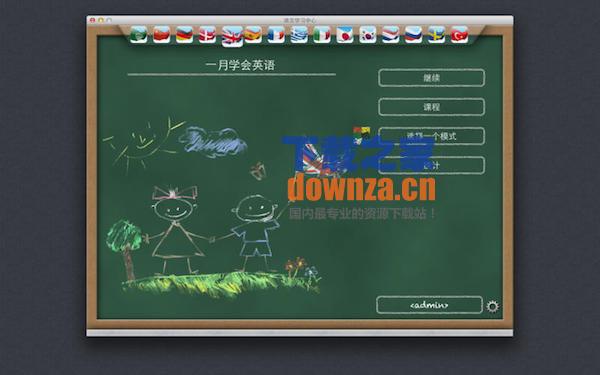Open the 课程 (courses) button
This screenshot has height=375, width=600.
pos(432,107)
